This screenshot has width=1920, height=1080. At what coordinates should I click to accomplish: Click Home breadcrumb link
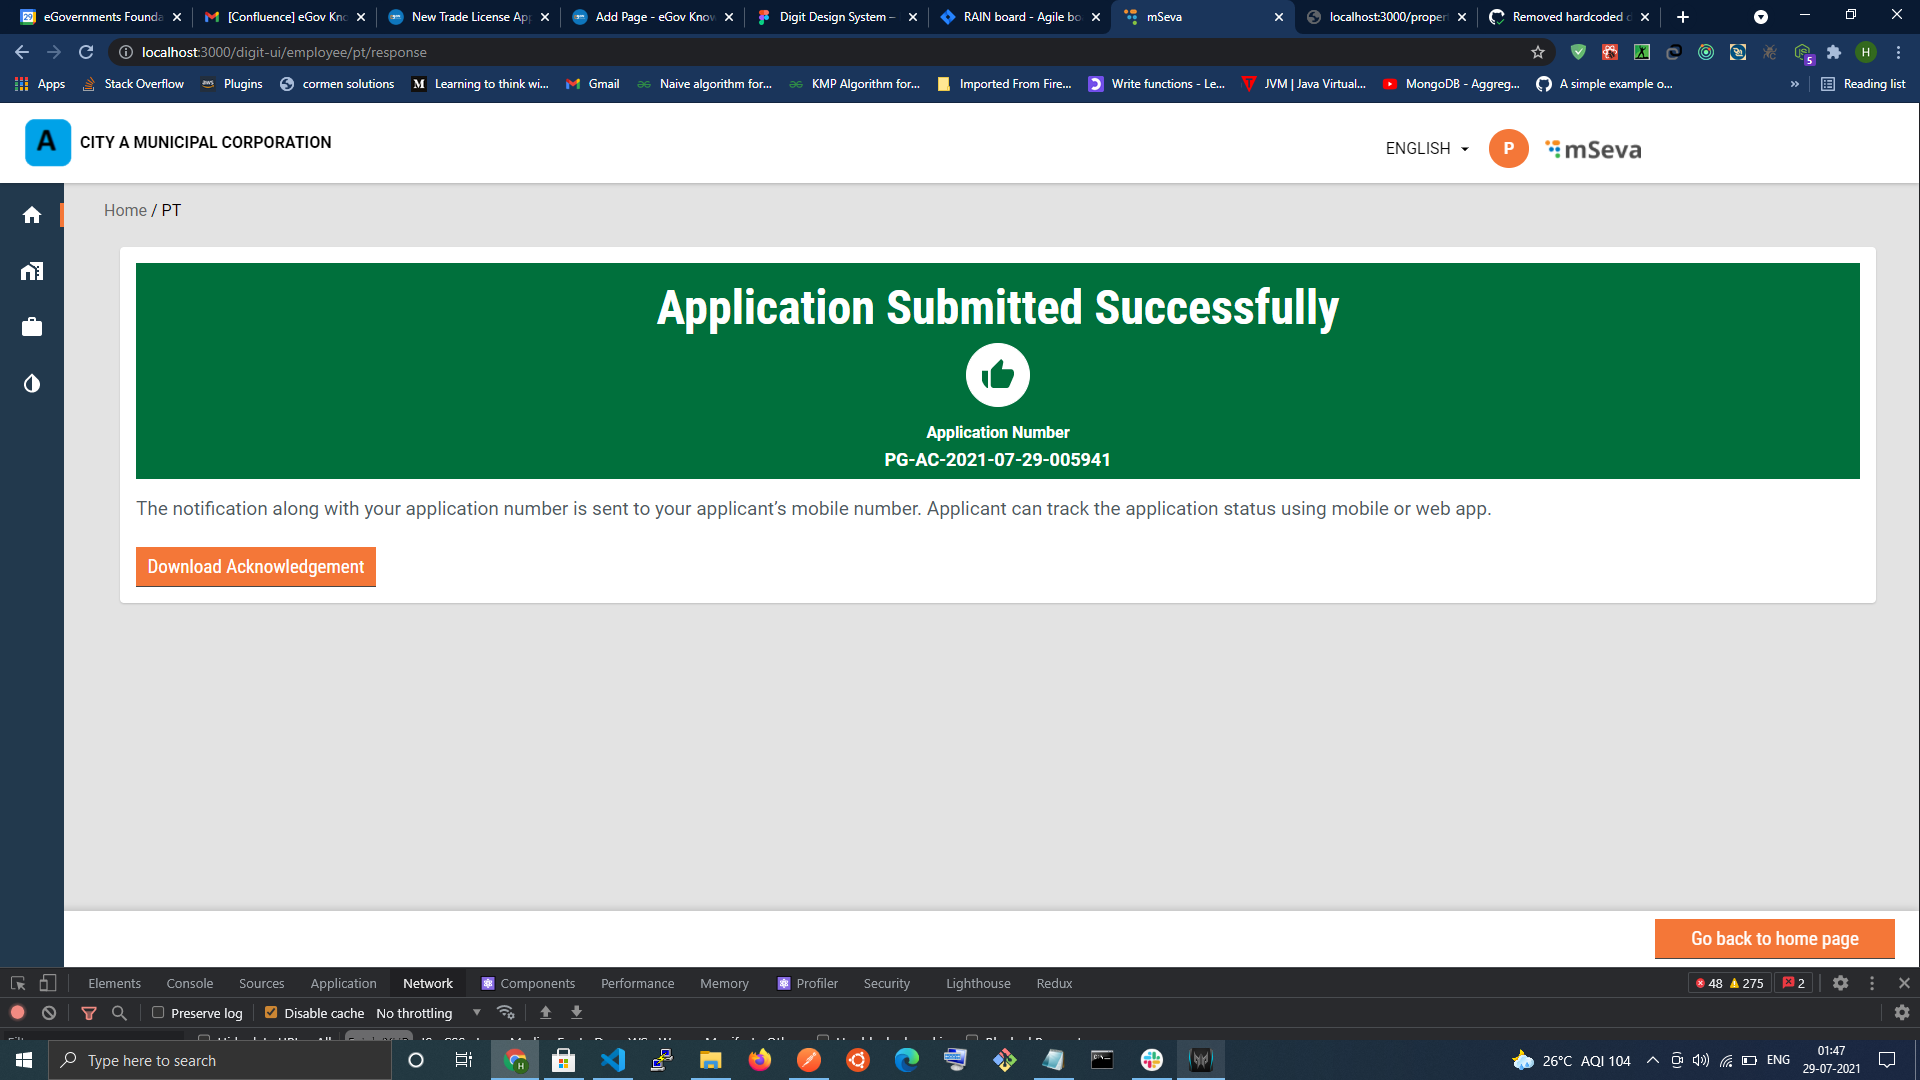(x=125, y=211)
